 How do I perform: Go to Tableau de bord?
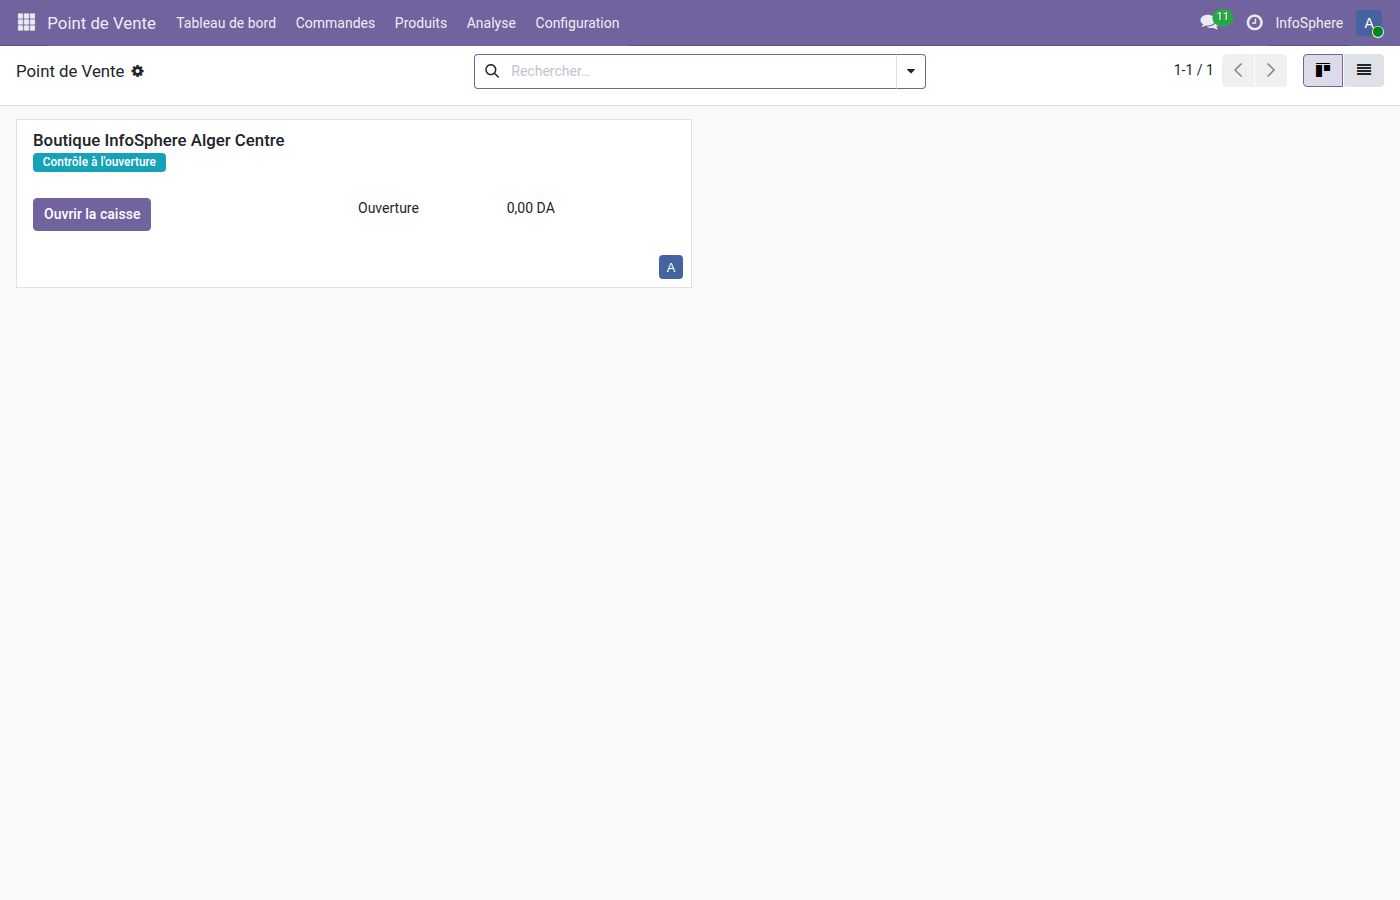226,22
